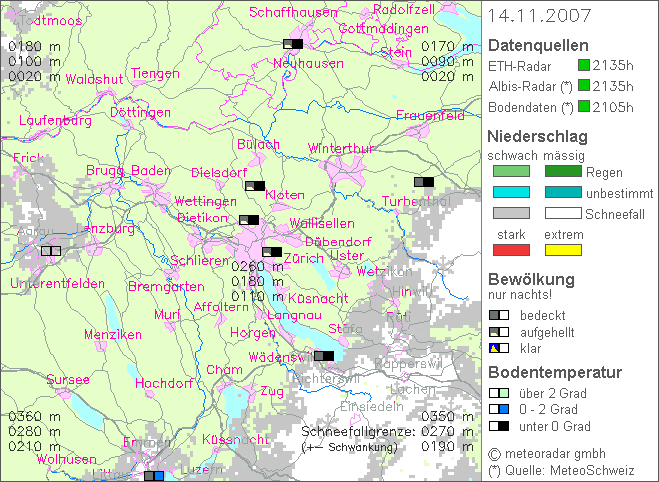This screenshot has height=482, width=659.
Task: Click the green ETH-Radar status indicator
Action: pyautogui.click(x=584, y=65)
